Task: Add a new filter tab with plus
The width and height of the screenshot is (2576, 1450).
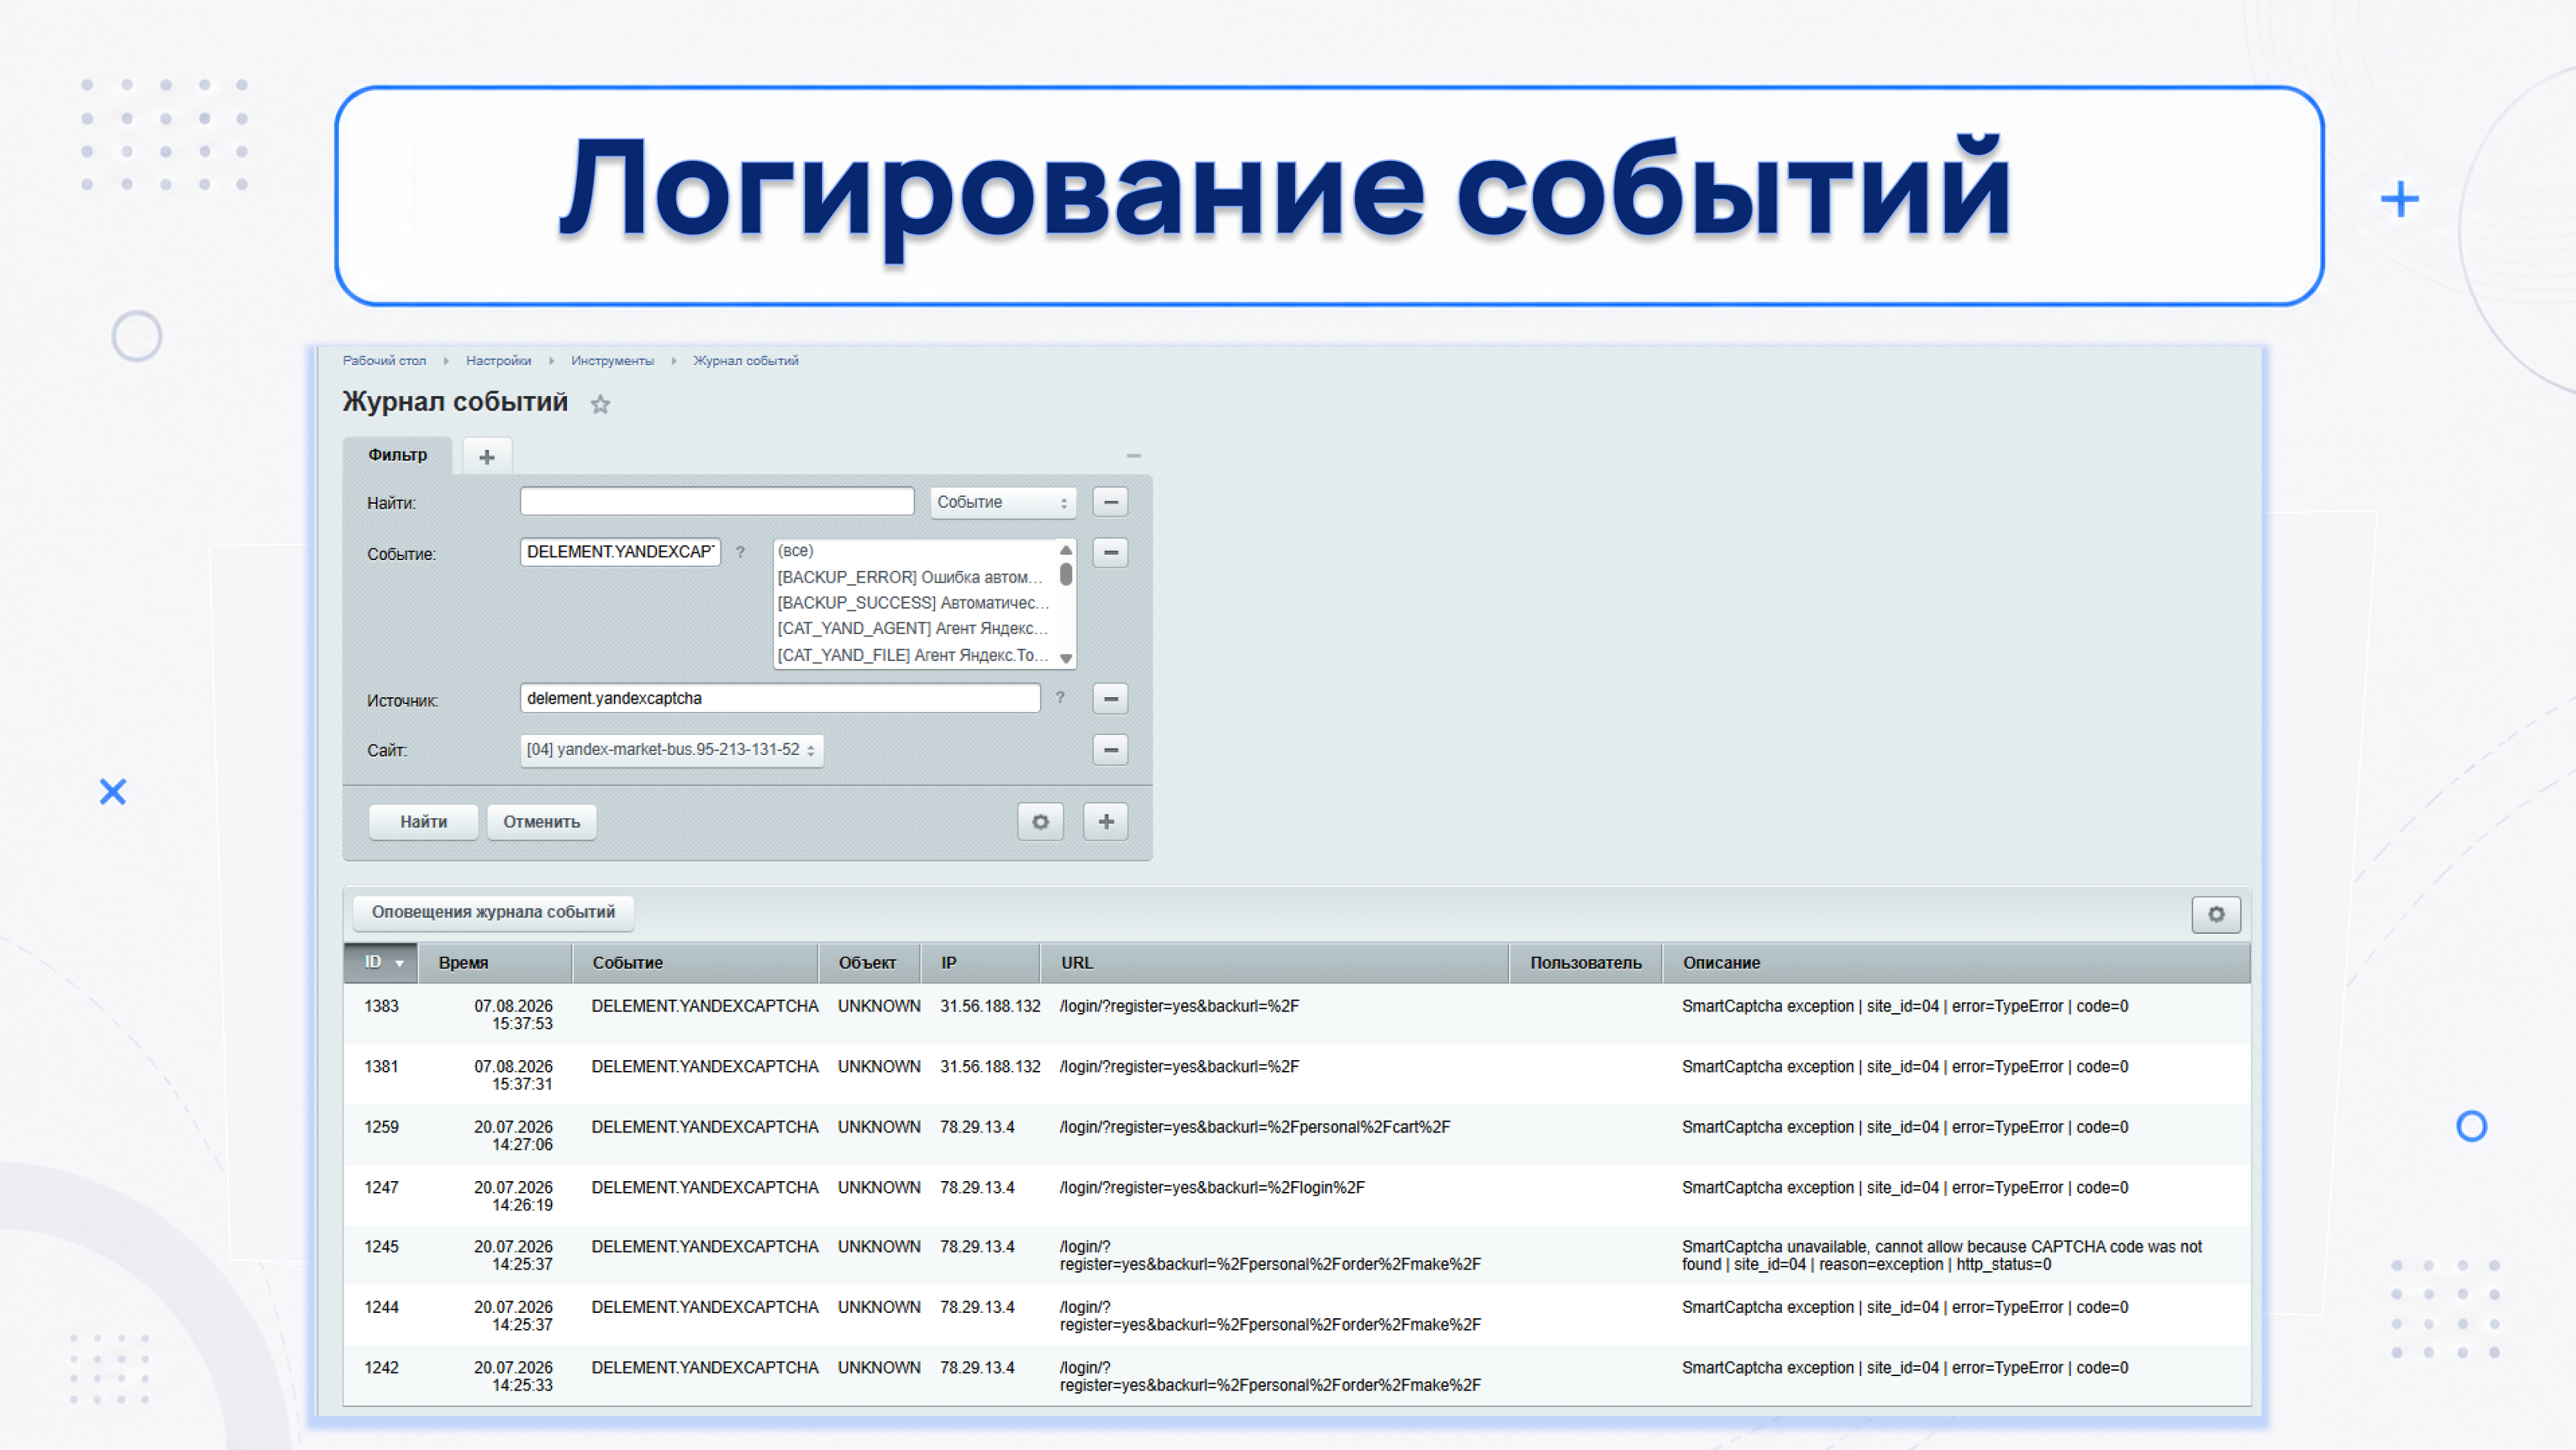Action: coord(487,457)
